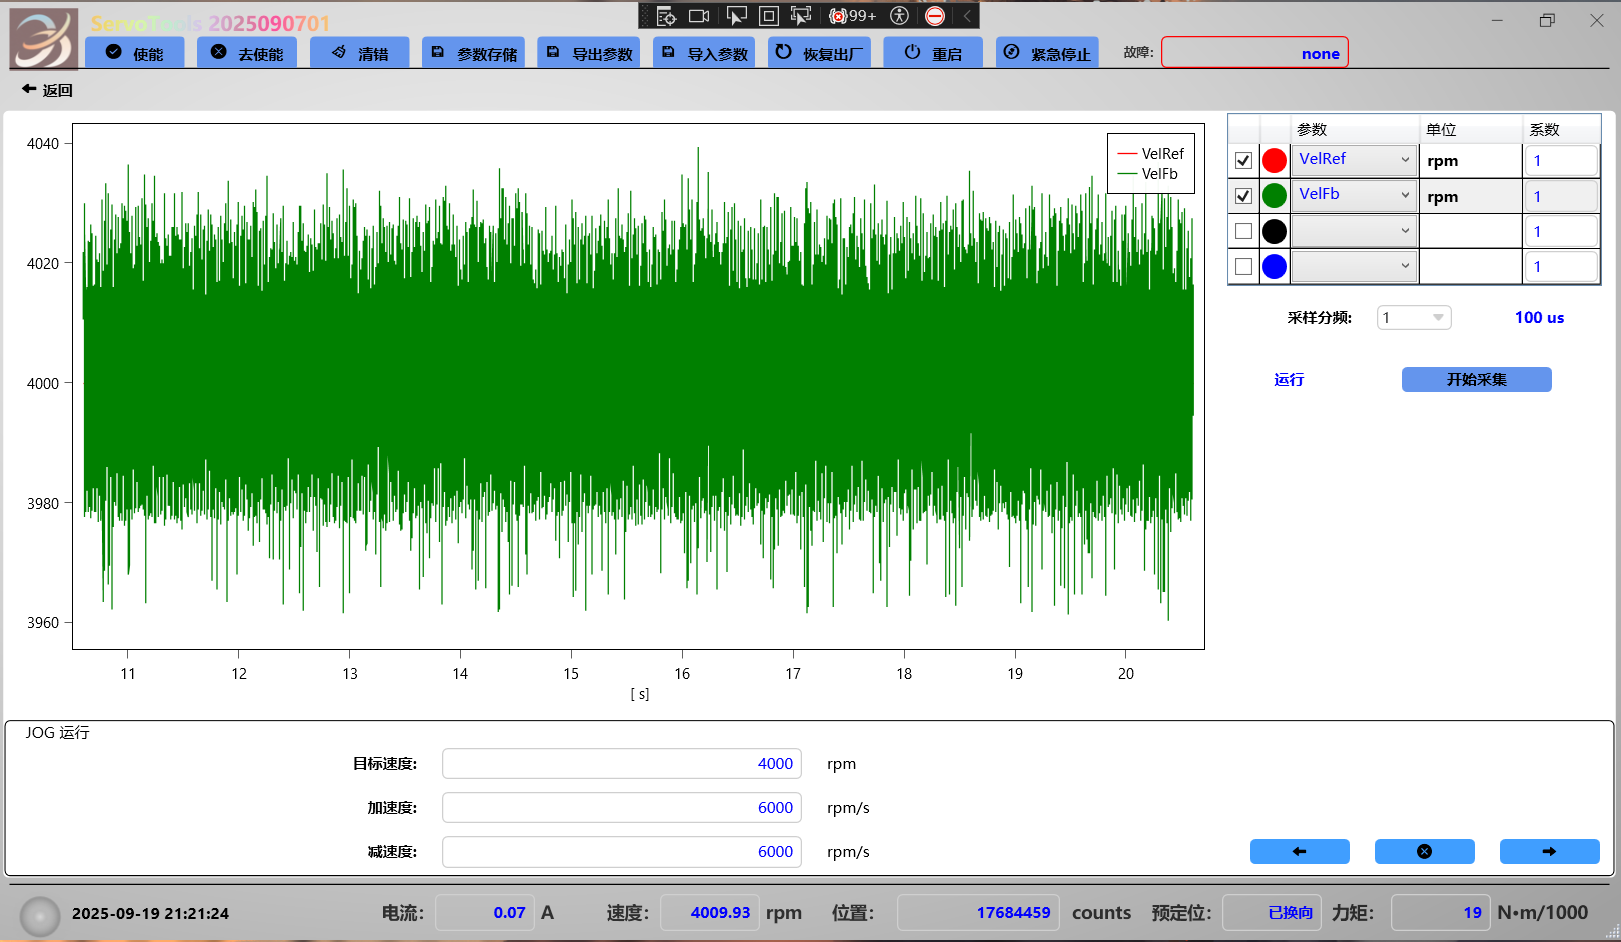Toggle the track focused element icon
The height and width of the screenshot is (942, 1621).
pos(801,16)
